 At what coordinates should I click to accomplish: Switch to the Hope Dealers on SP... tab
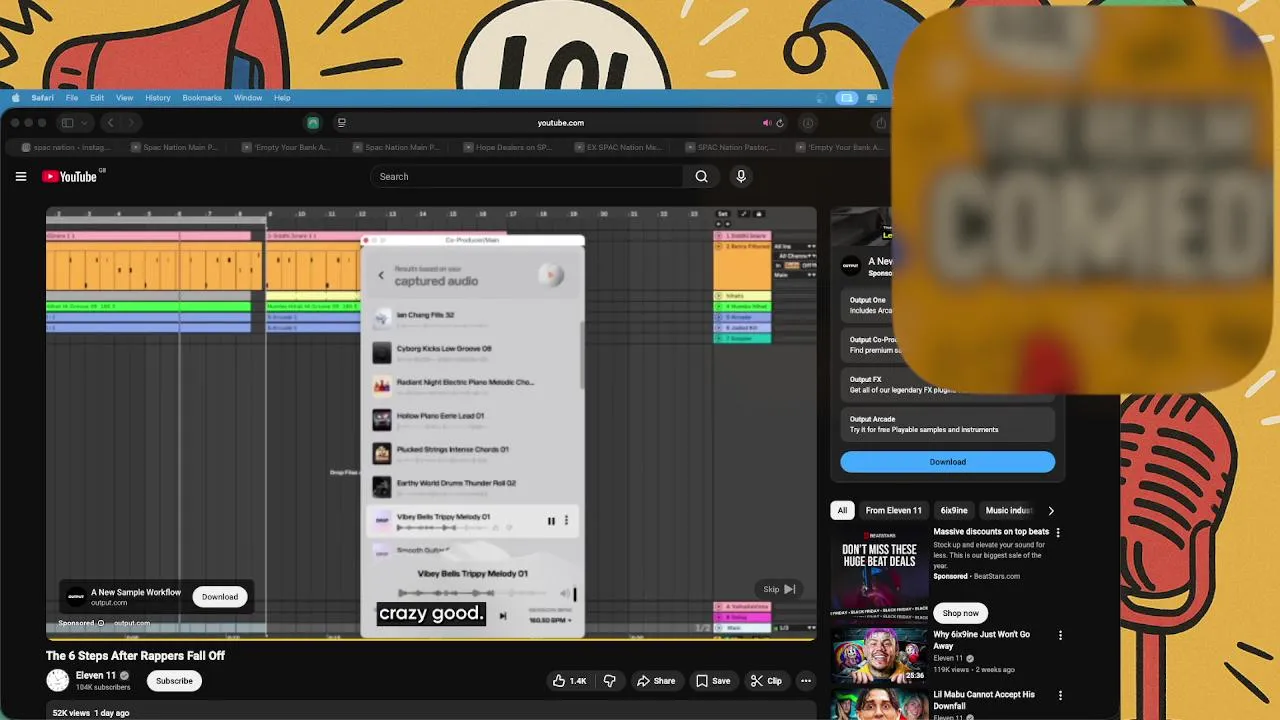(x=508, y=147)
